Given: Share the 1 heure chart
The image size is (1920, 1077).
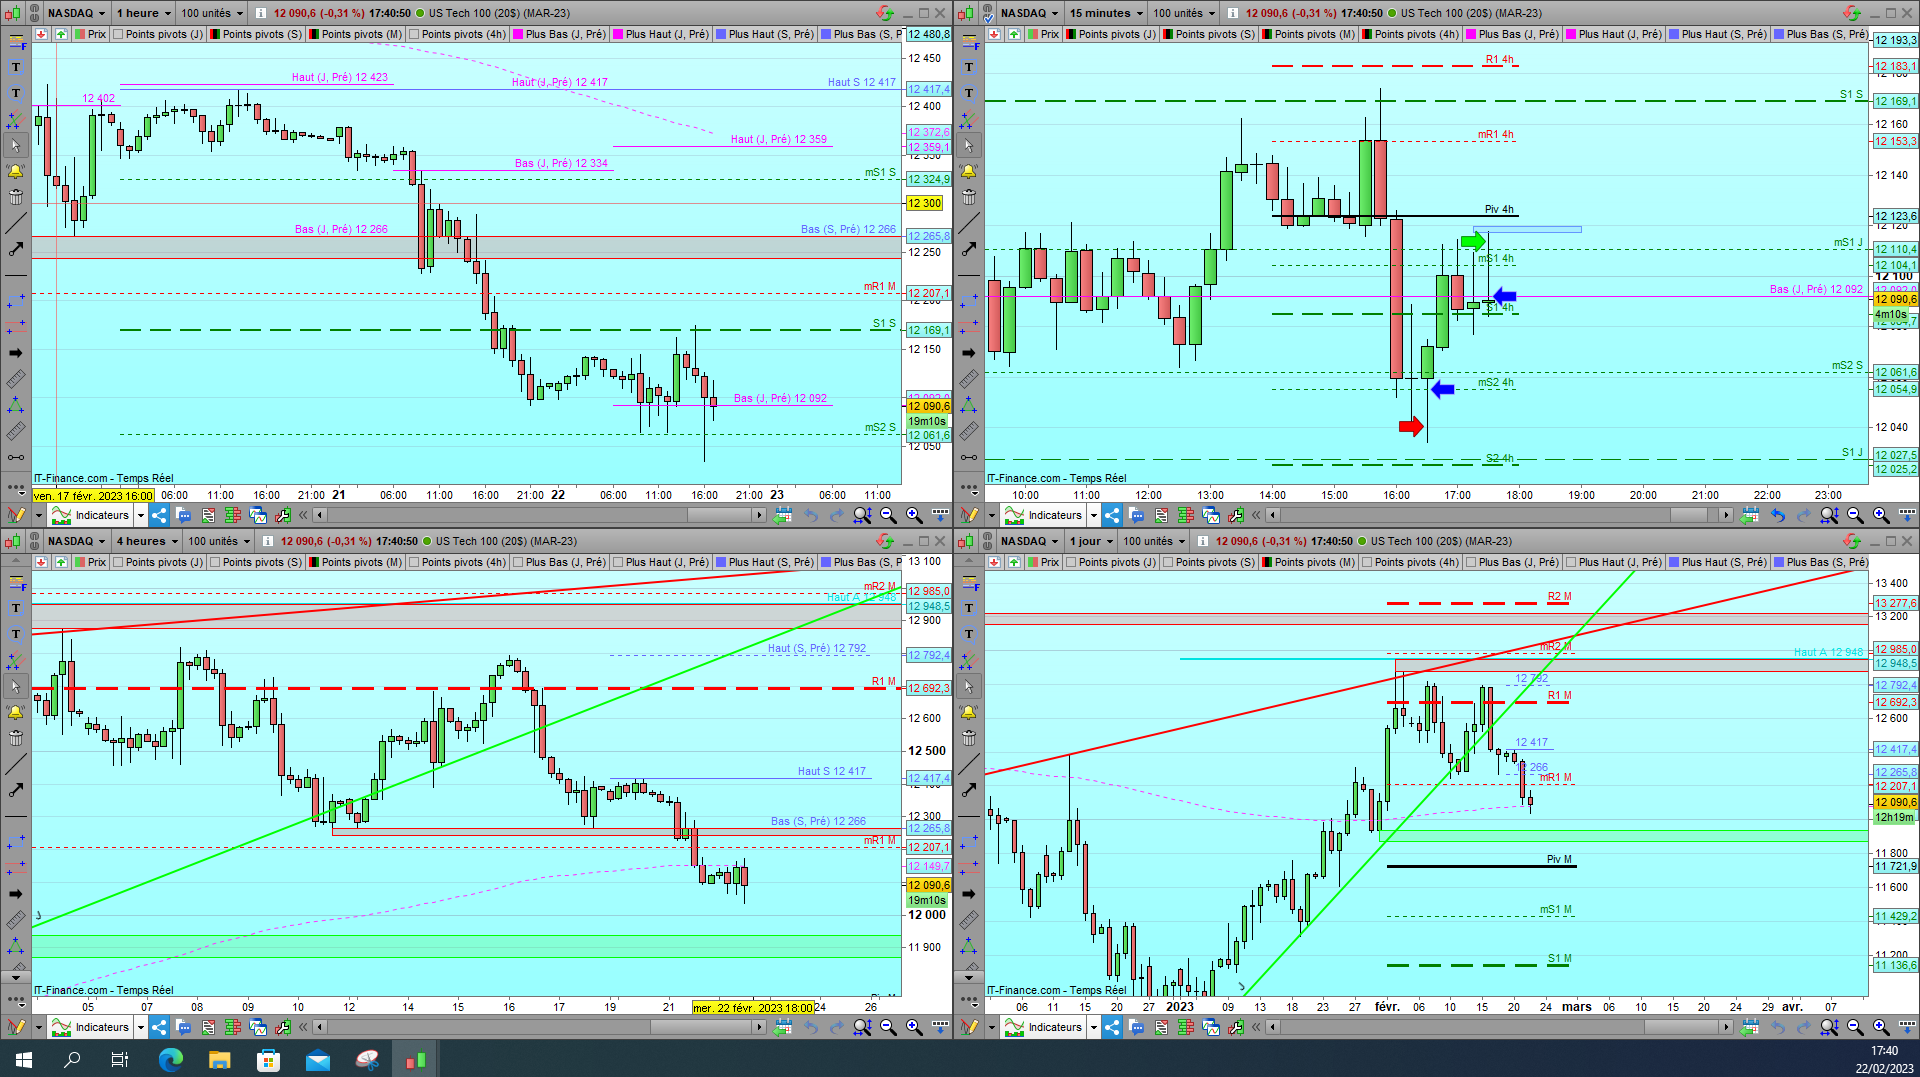Looking at the screenshot, I should click(159, 515).
